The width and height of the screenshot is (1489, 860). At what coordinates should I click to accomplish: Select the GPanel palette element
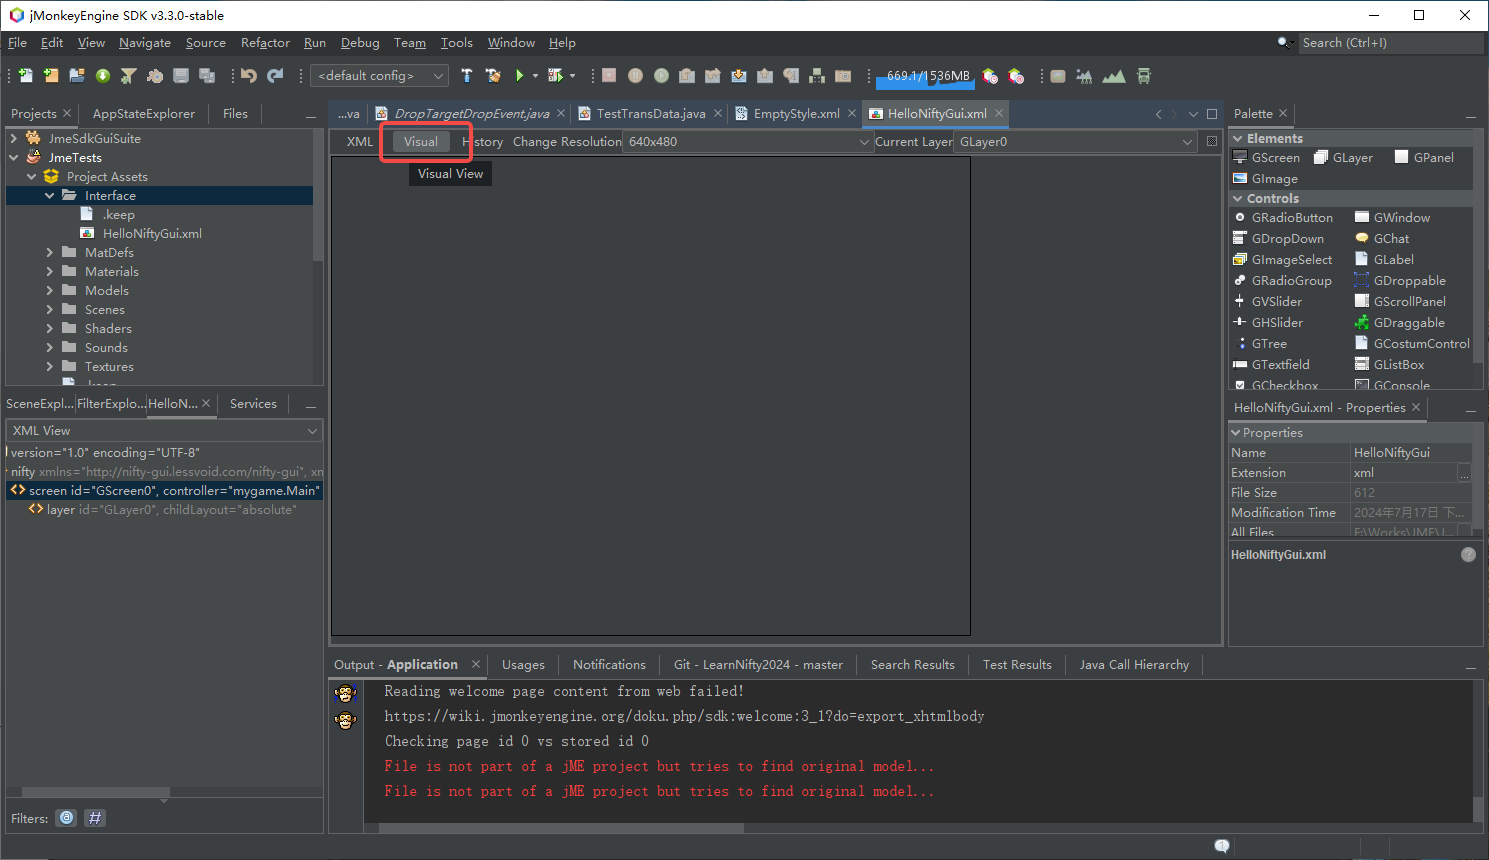point(1424,158)
